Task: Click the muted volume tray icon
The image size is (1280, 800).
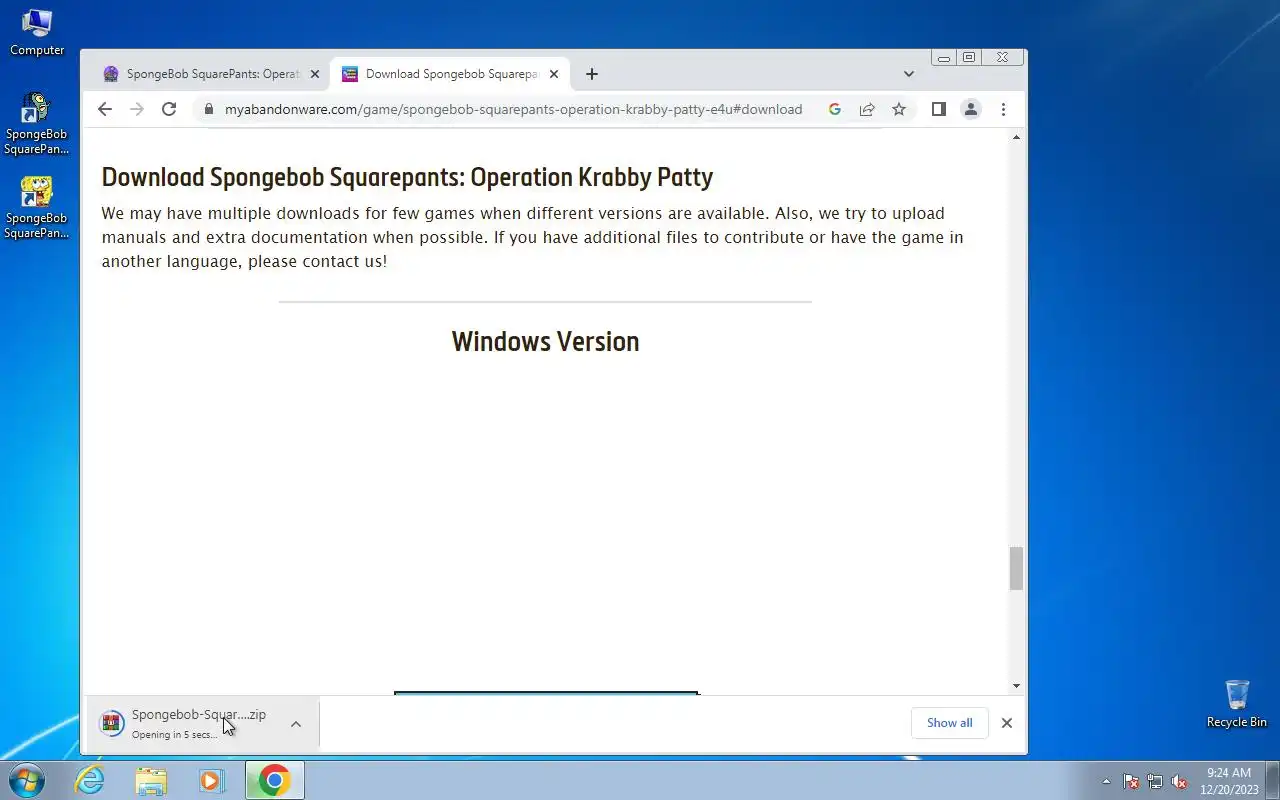Action: (x=1179, y=781)
